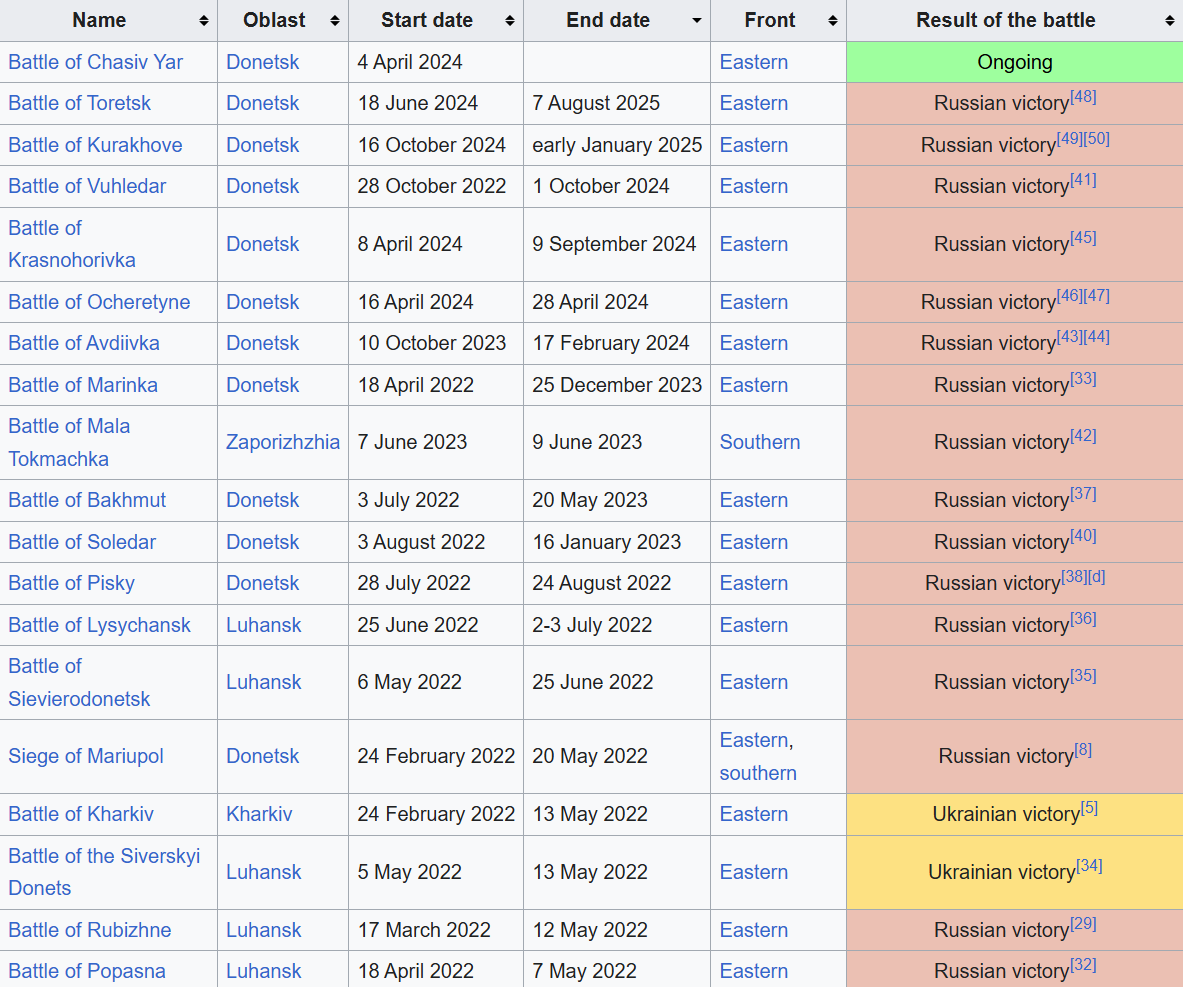
Task: Open citation [46] for Ocheretyne
Action: [x=1070, y=295]
